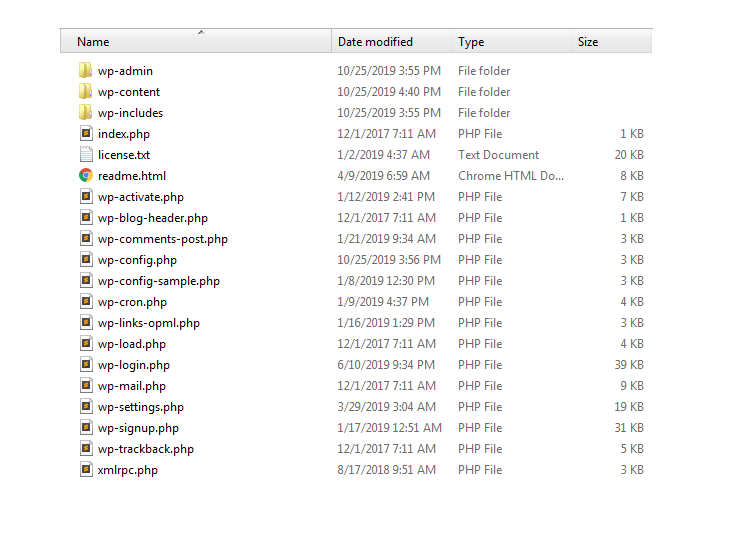Click the 31 KB size of wp-signup.php

(629, 429)
